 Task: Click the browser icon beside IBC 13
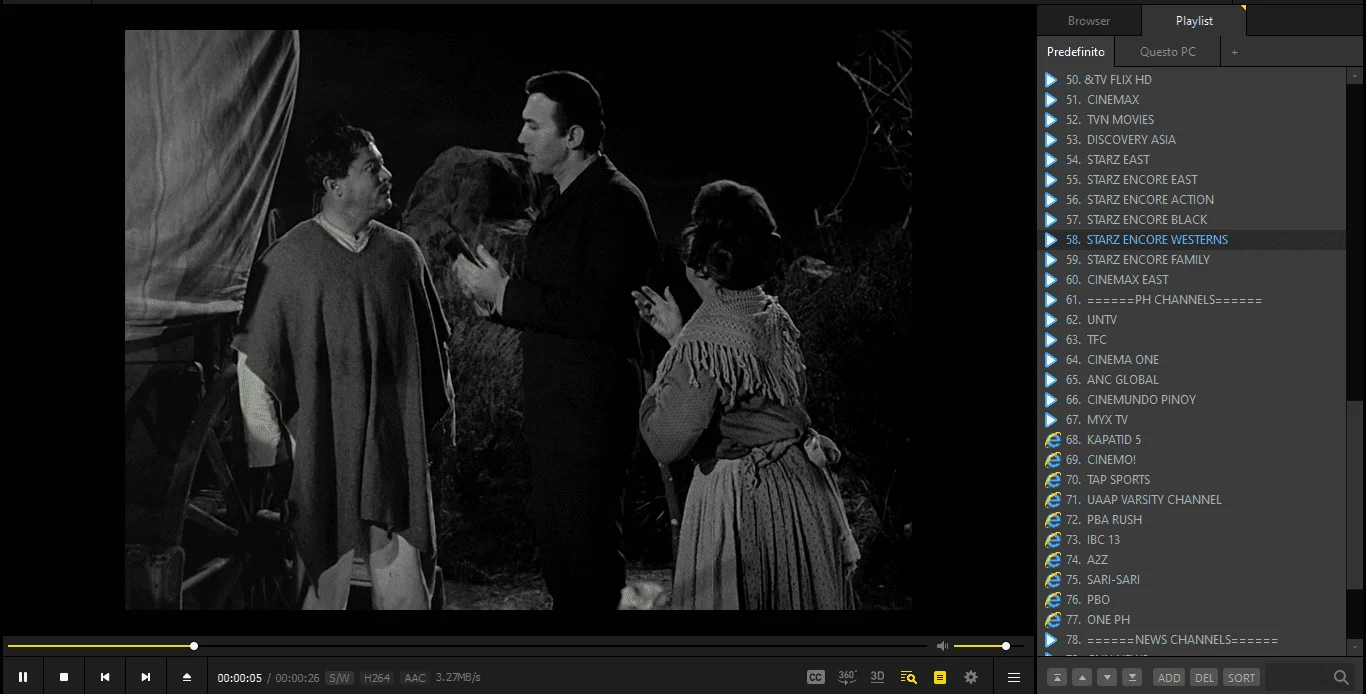click(1052, 540)
